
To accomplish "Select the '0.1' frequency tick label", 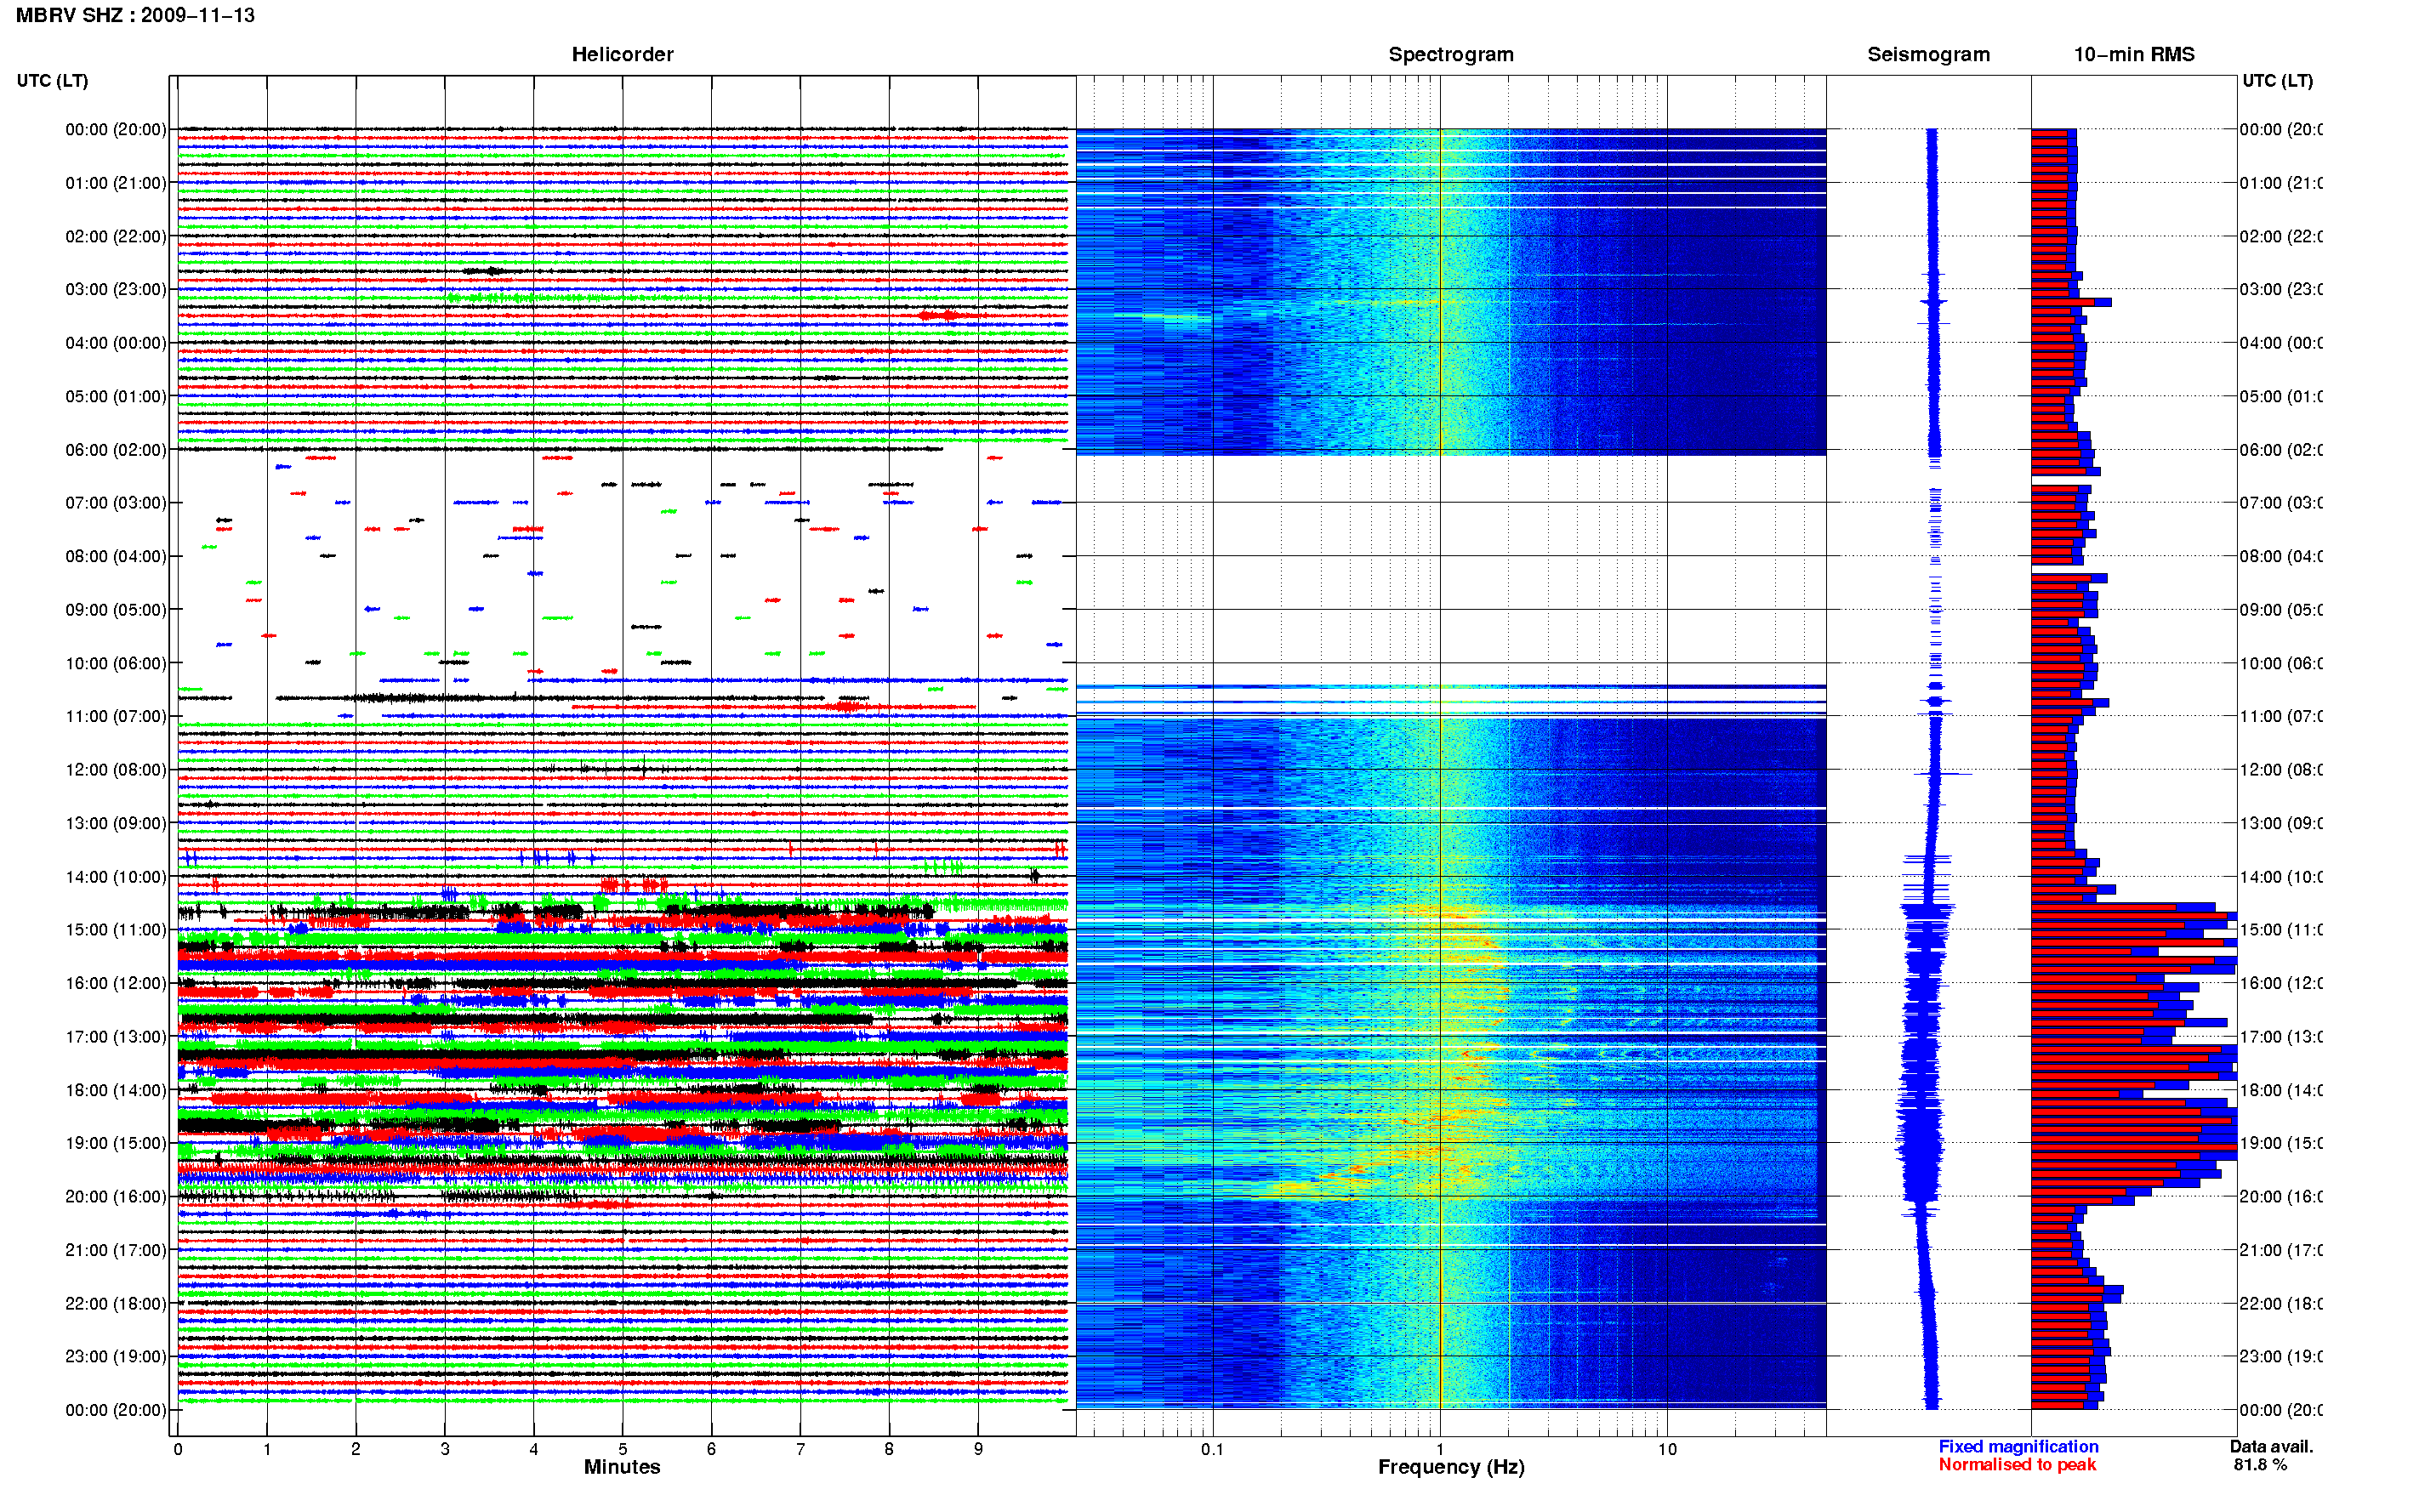I will (x=1212, y=1449).
